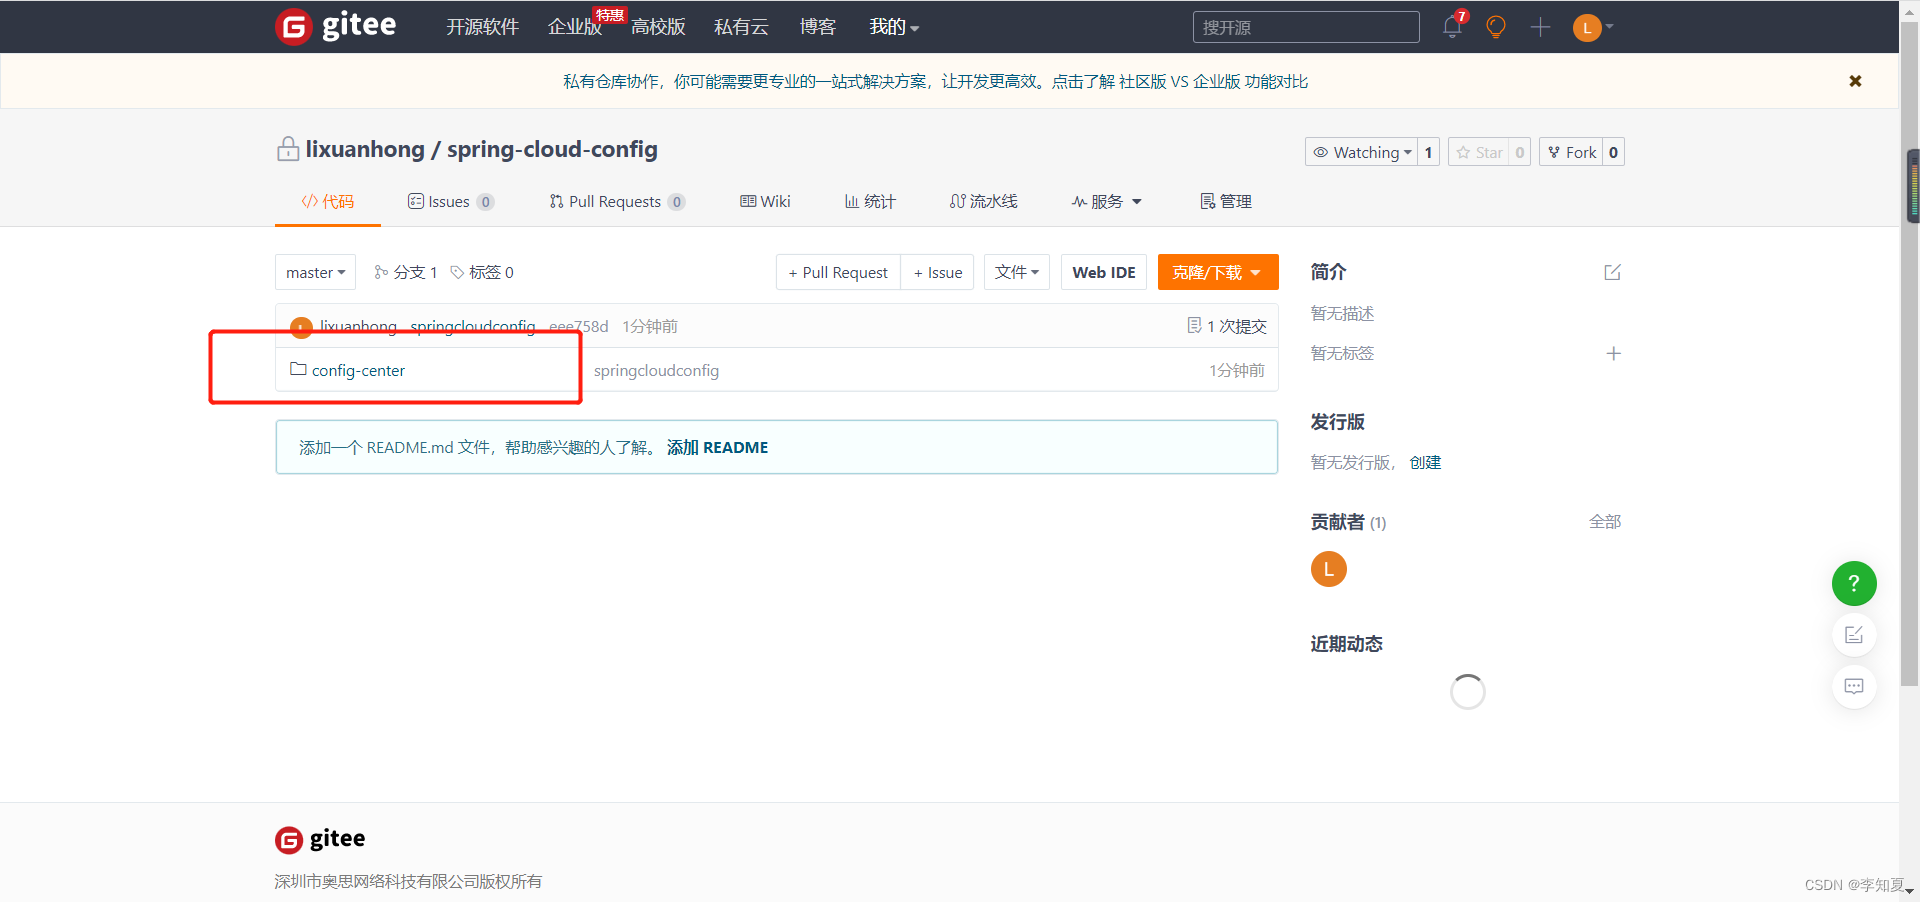Click spring-cloud-config repo name in title
Screen dimensions: 1920x902
pos(552,149)
